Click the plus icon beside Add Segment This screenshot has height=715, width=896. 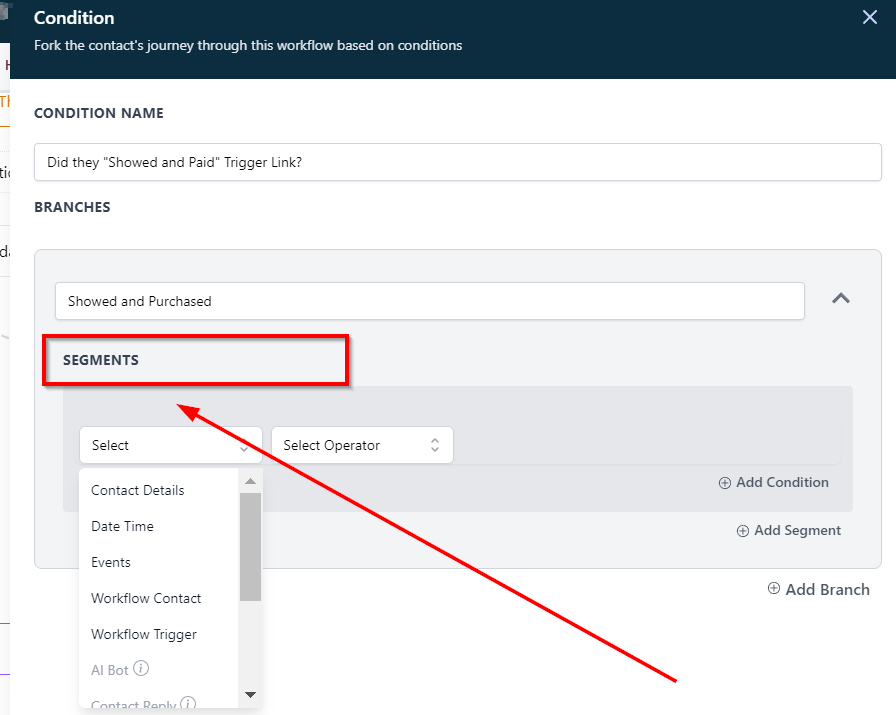coord(743,531)
